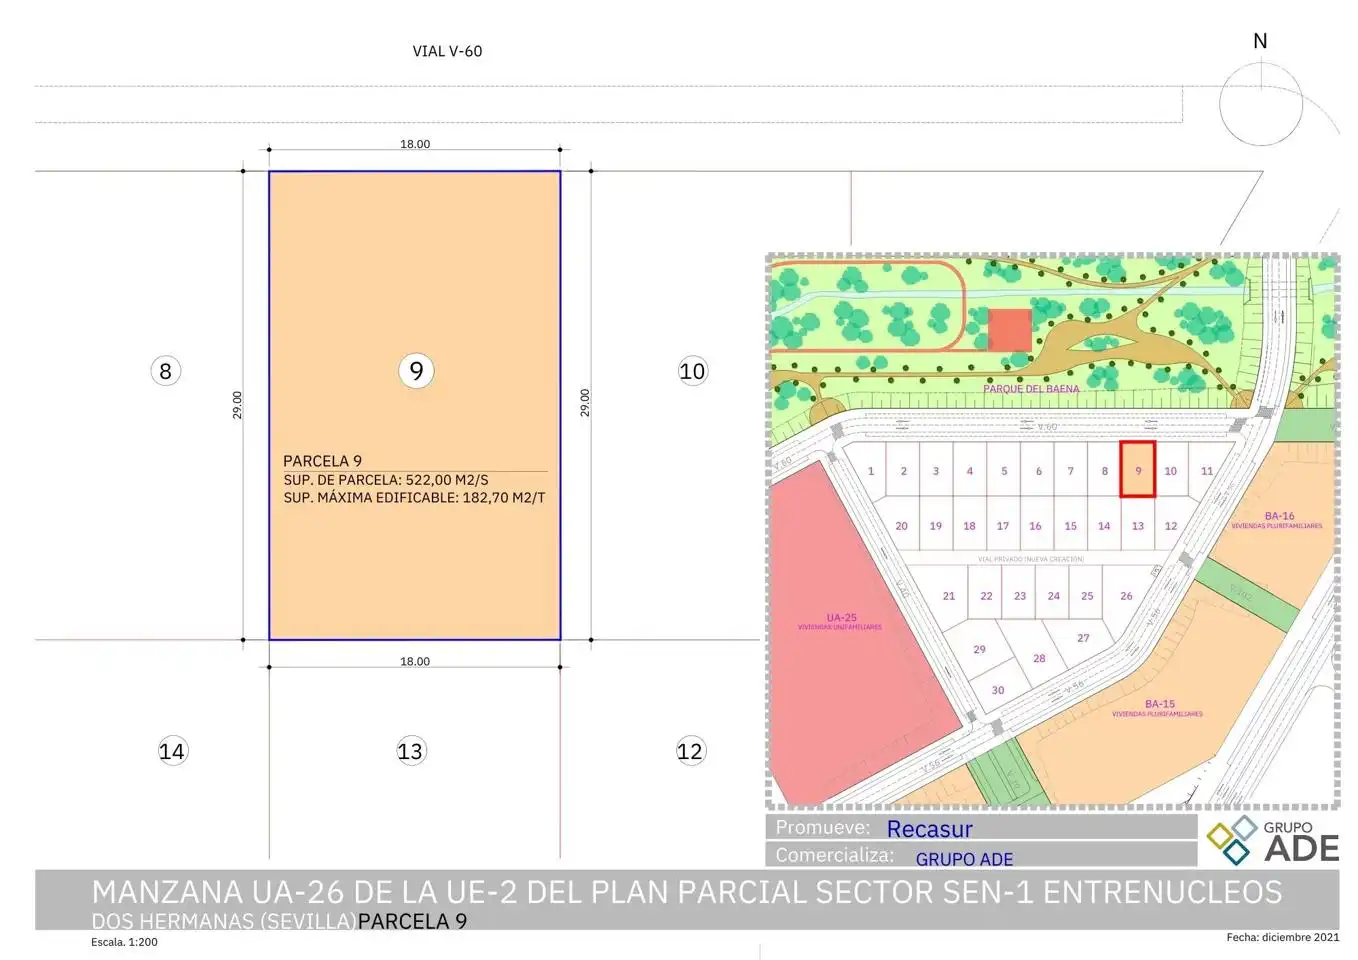Click parcel 16 in the location map

coord(1035,526)
